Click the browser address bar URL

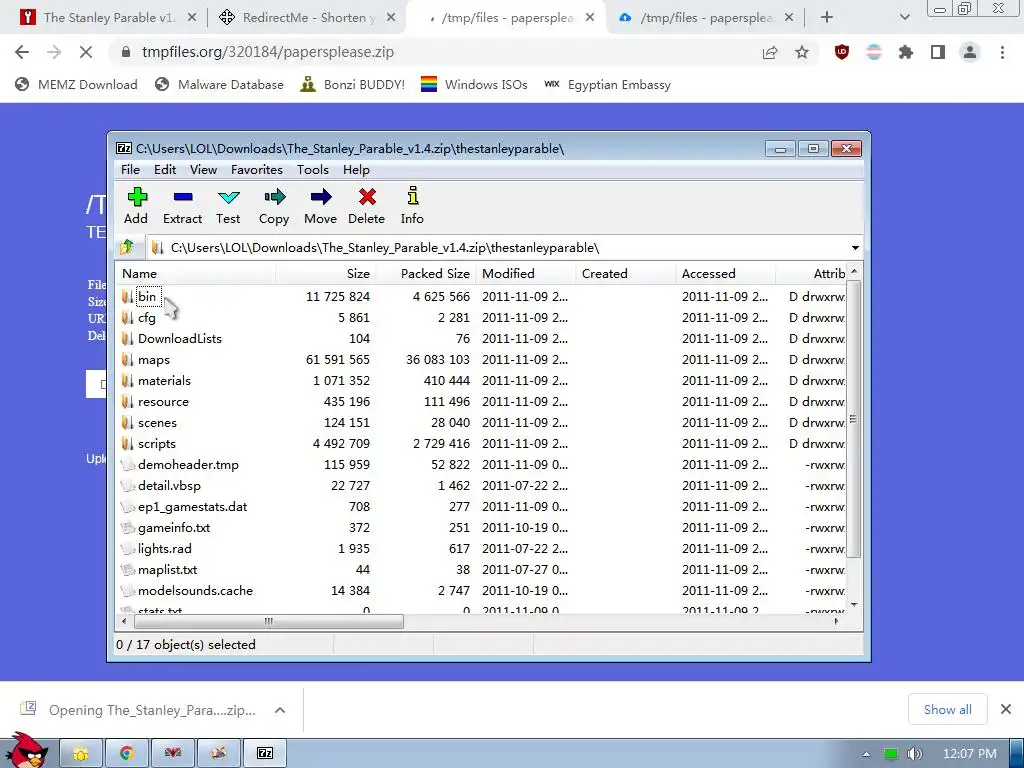click(268, 52)
